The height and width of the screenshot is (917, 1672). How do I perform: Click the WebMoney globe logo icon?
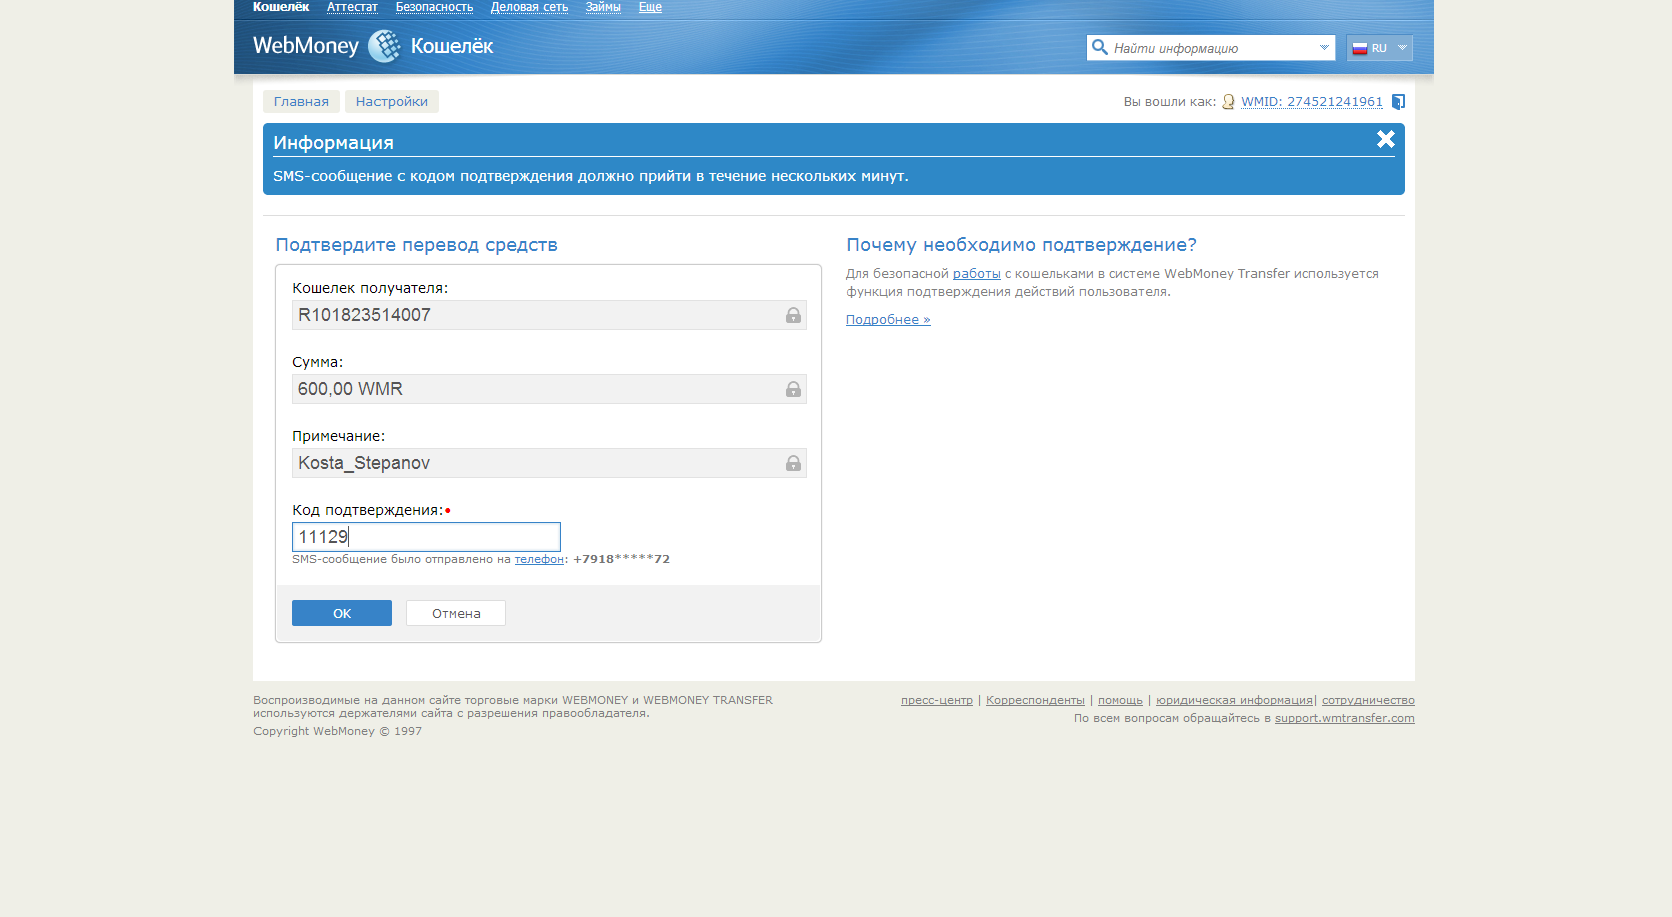[384, 46]
